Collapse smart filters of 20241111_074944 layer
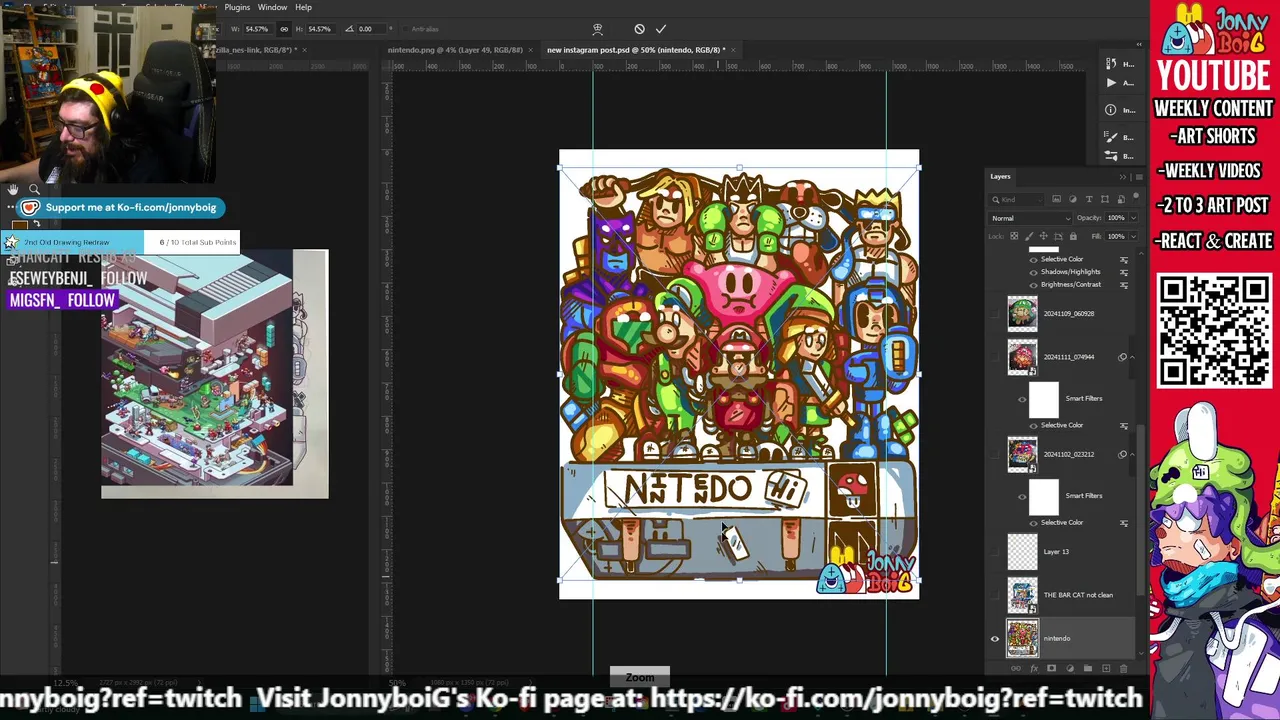 [x=1132, y=357]
